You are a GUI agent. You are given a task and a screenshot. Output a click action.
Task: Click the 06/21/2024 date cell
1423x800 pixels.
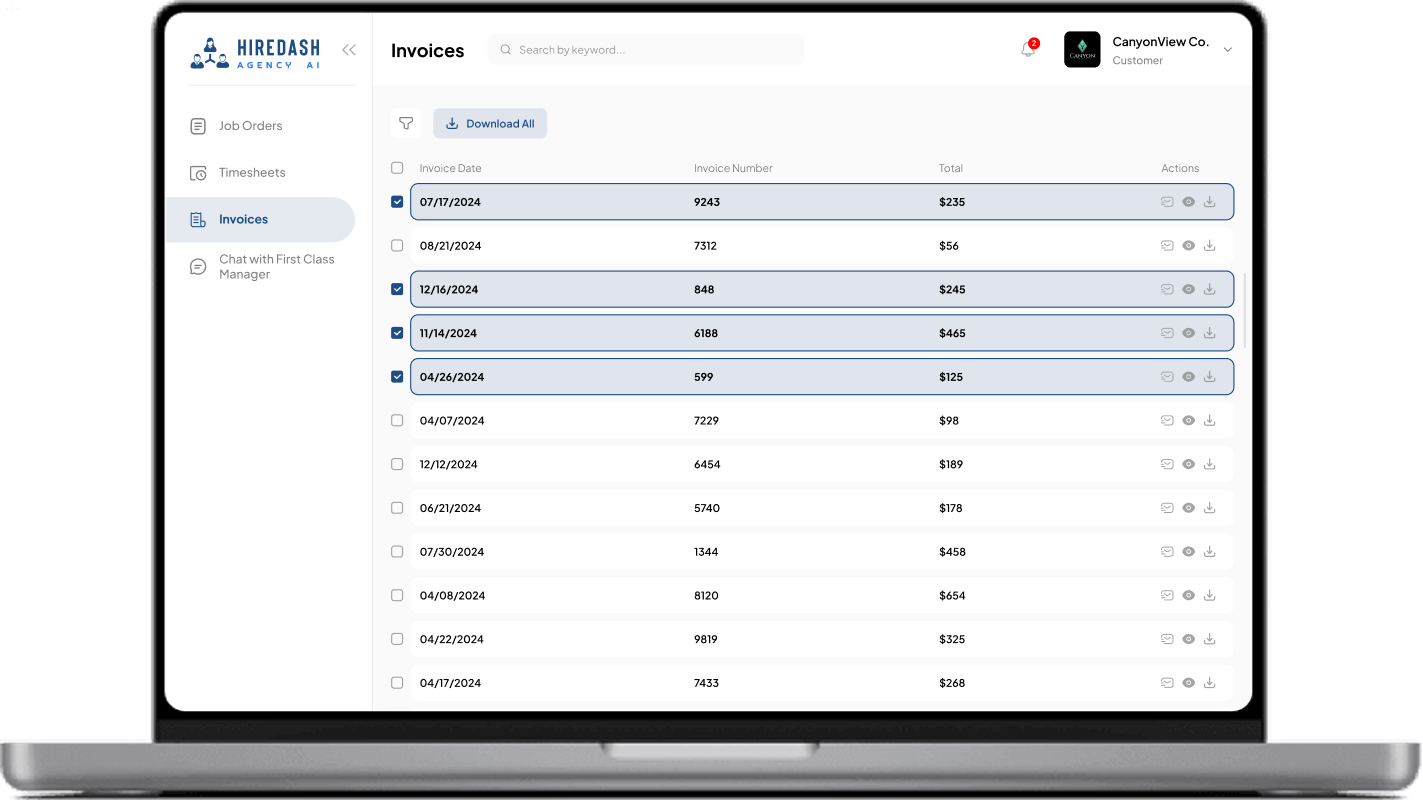pyautogui.click(x=450, y=508)
